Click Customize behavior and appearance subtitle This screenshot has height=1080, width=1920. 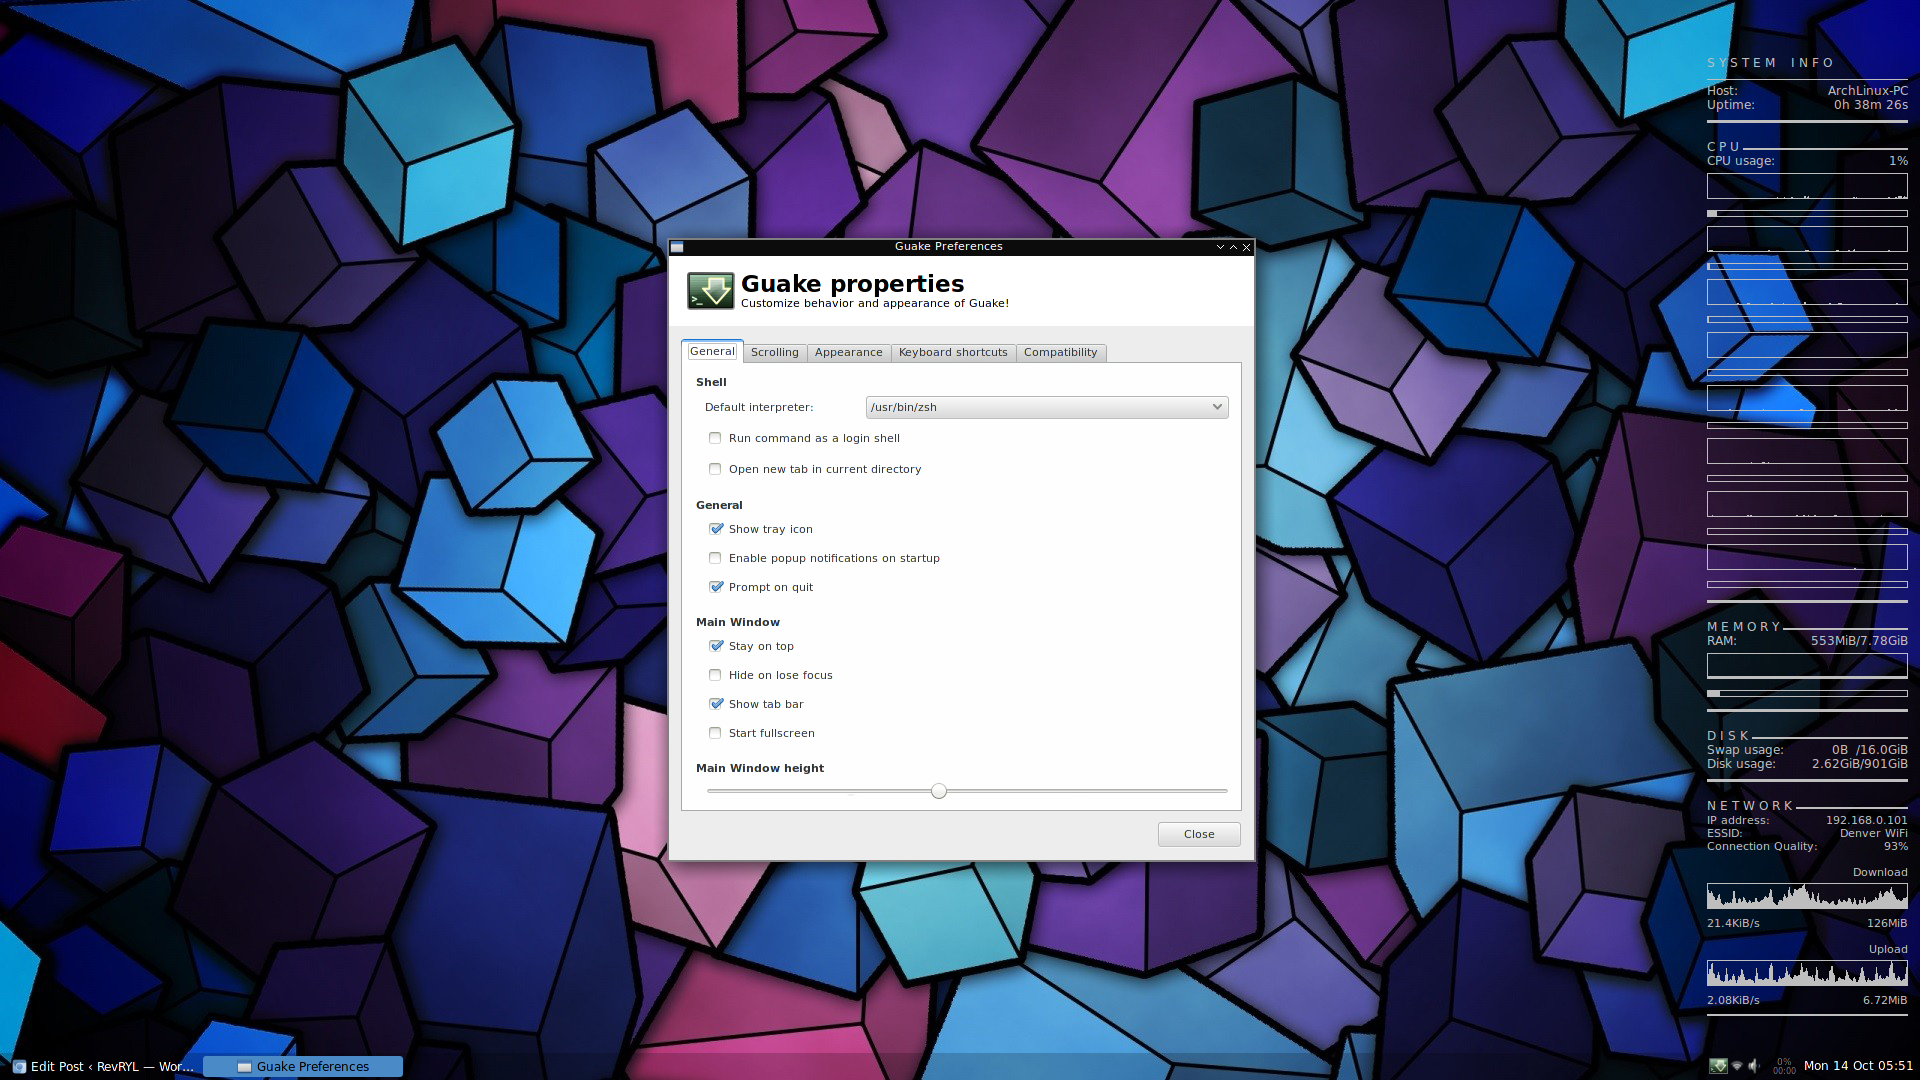point(874,303)
